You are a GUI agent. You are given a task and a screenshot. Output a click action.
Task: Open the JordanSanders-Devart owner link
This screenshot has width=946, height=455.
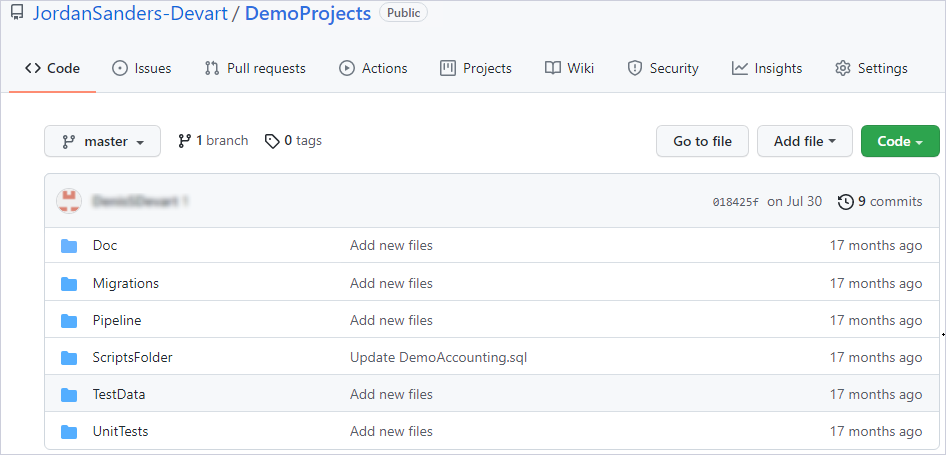(x=130, y=13)
